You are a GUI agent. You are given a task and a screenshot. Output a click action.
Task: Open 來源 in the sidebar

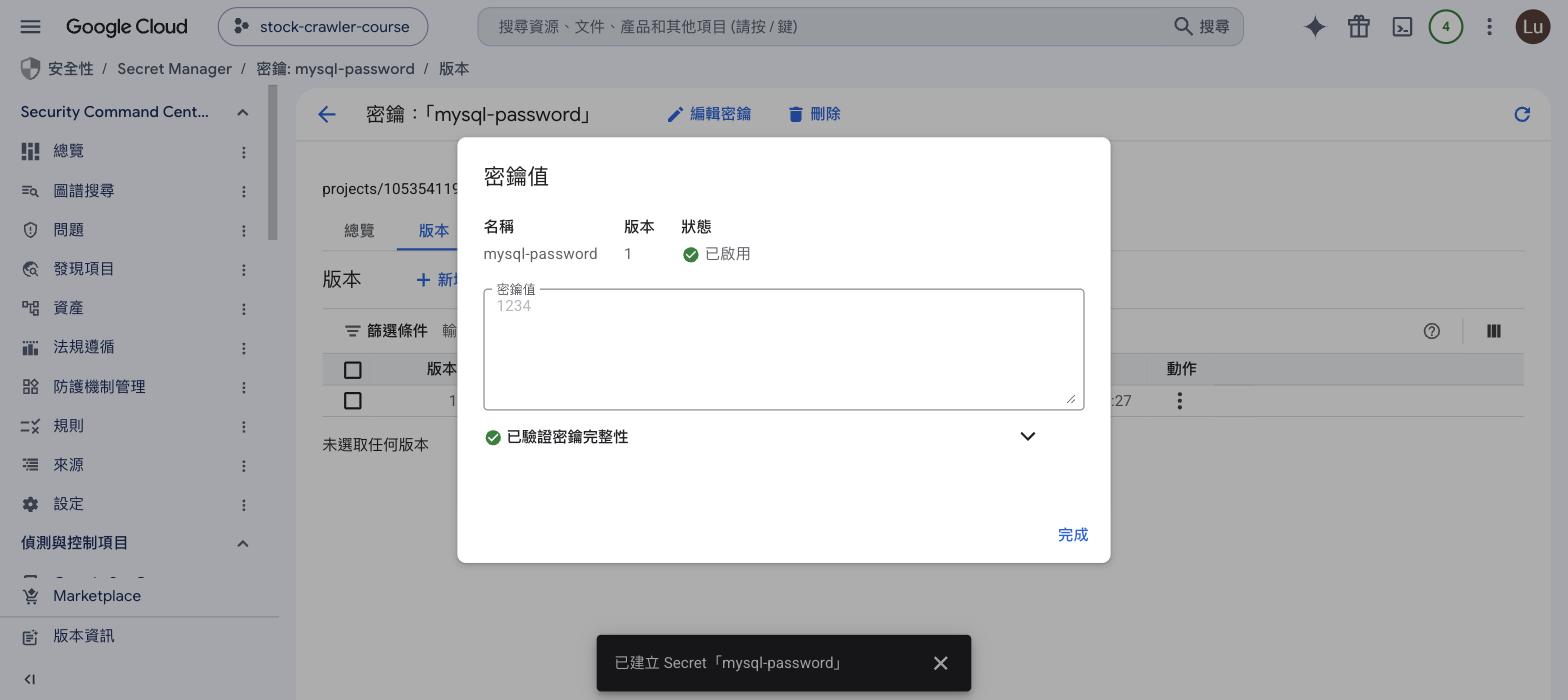pos(68,465)
